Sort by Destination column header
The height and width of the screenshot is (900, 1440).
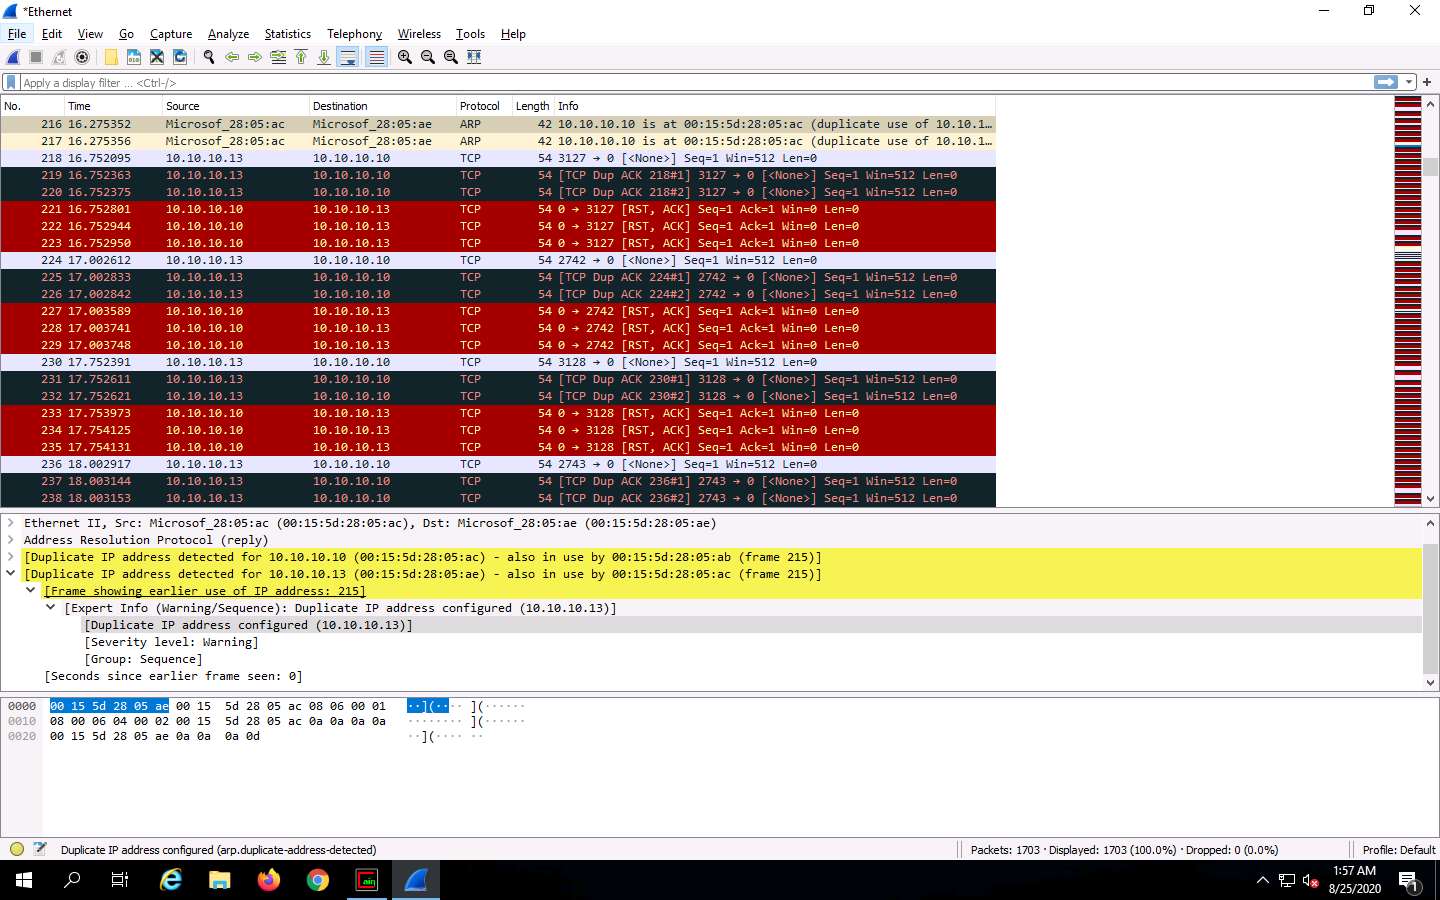[x=382, y=106]
